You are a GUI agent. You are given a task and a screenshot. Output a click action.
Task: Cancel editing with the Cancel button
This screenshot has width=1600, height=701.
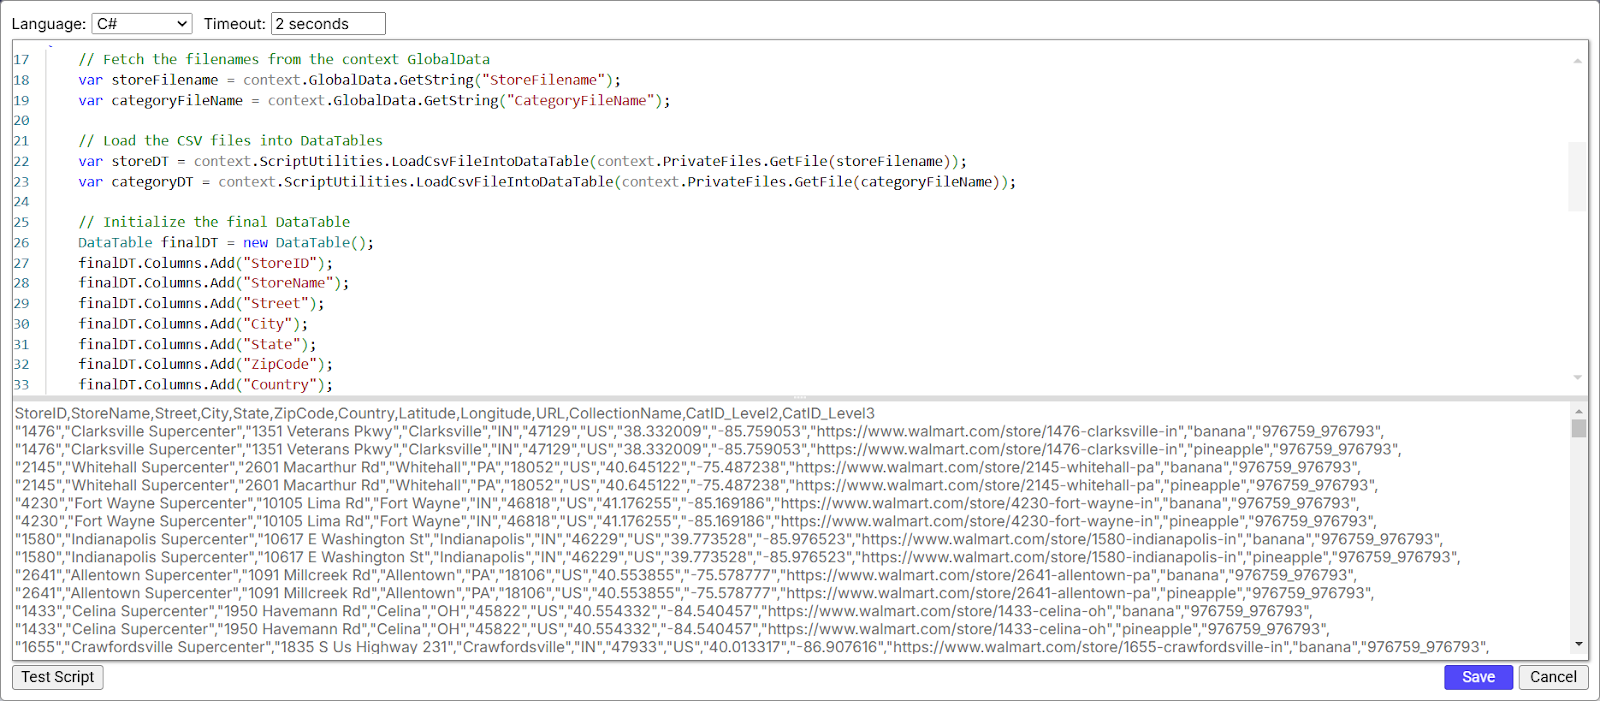click(x=1553, y=677)
